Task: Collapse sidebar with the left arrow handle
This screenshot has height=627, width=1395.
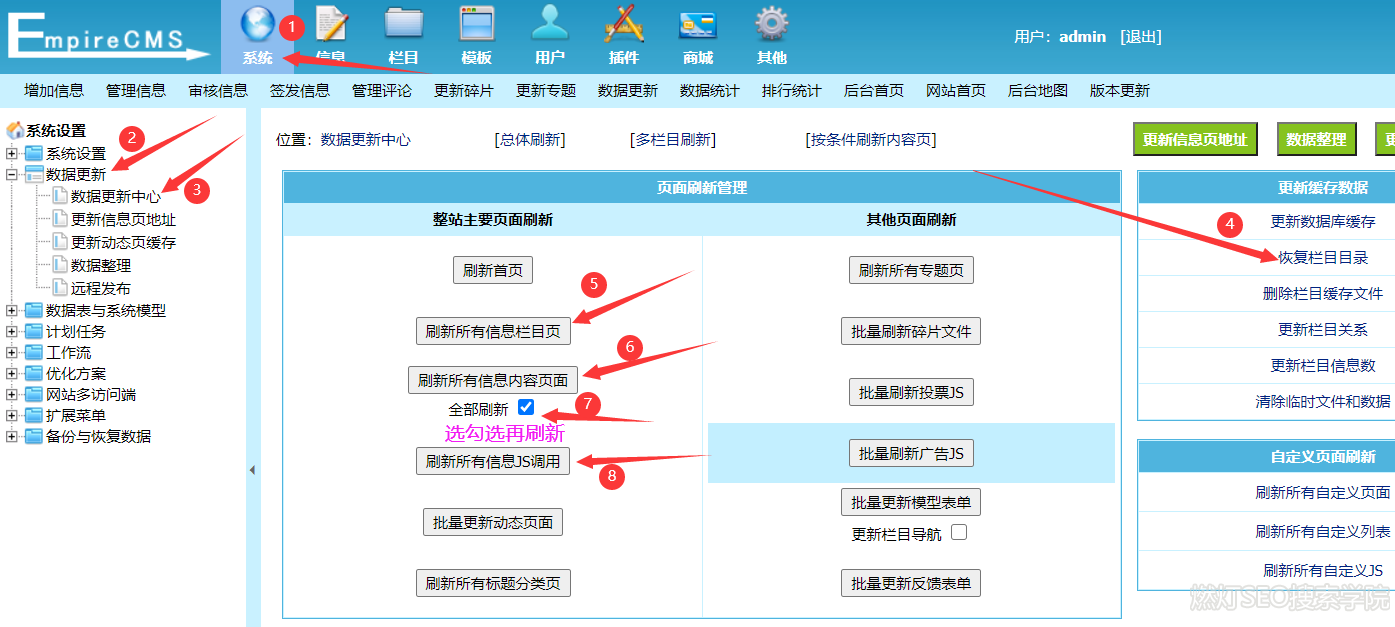Action: pyautogui.click(x=252, y=469)
